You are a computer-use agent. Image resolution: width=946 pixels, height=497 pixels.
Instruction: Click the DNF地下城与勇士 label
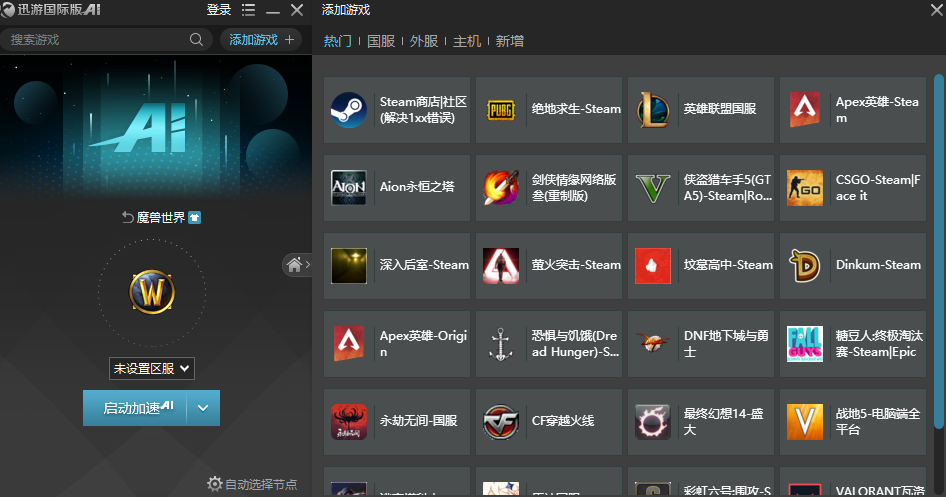(x=726, y=343)
